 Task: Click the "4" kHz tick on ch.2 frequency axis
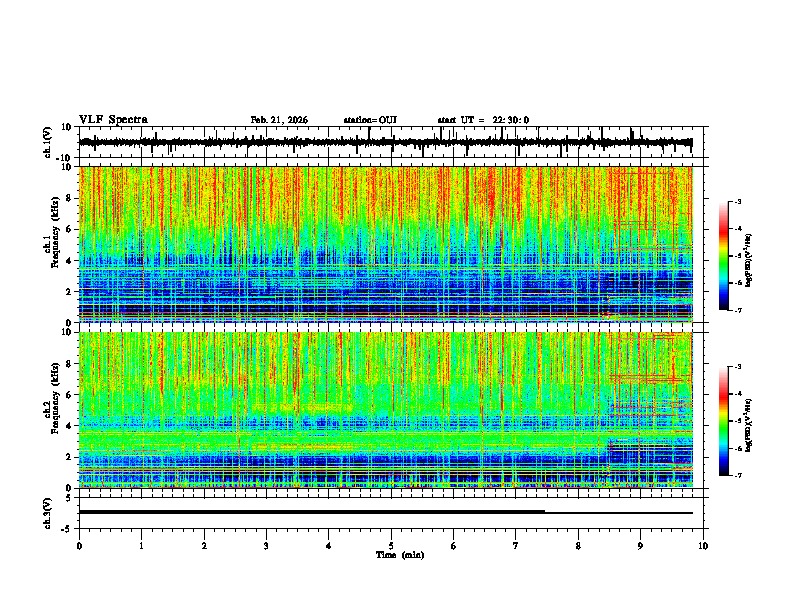point(69,426)
